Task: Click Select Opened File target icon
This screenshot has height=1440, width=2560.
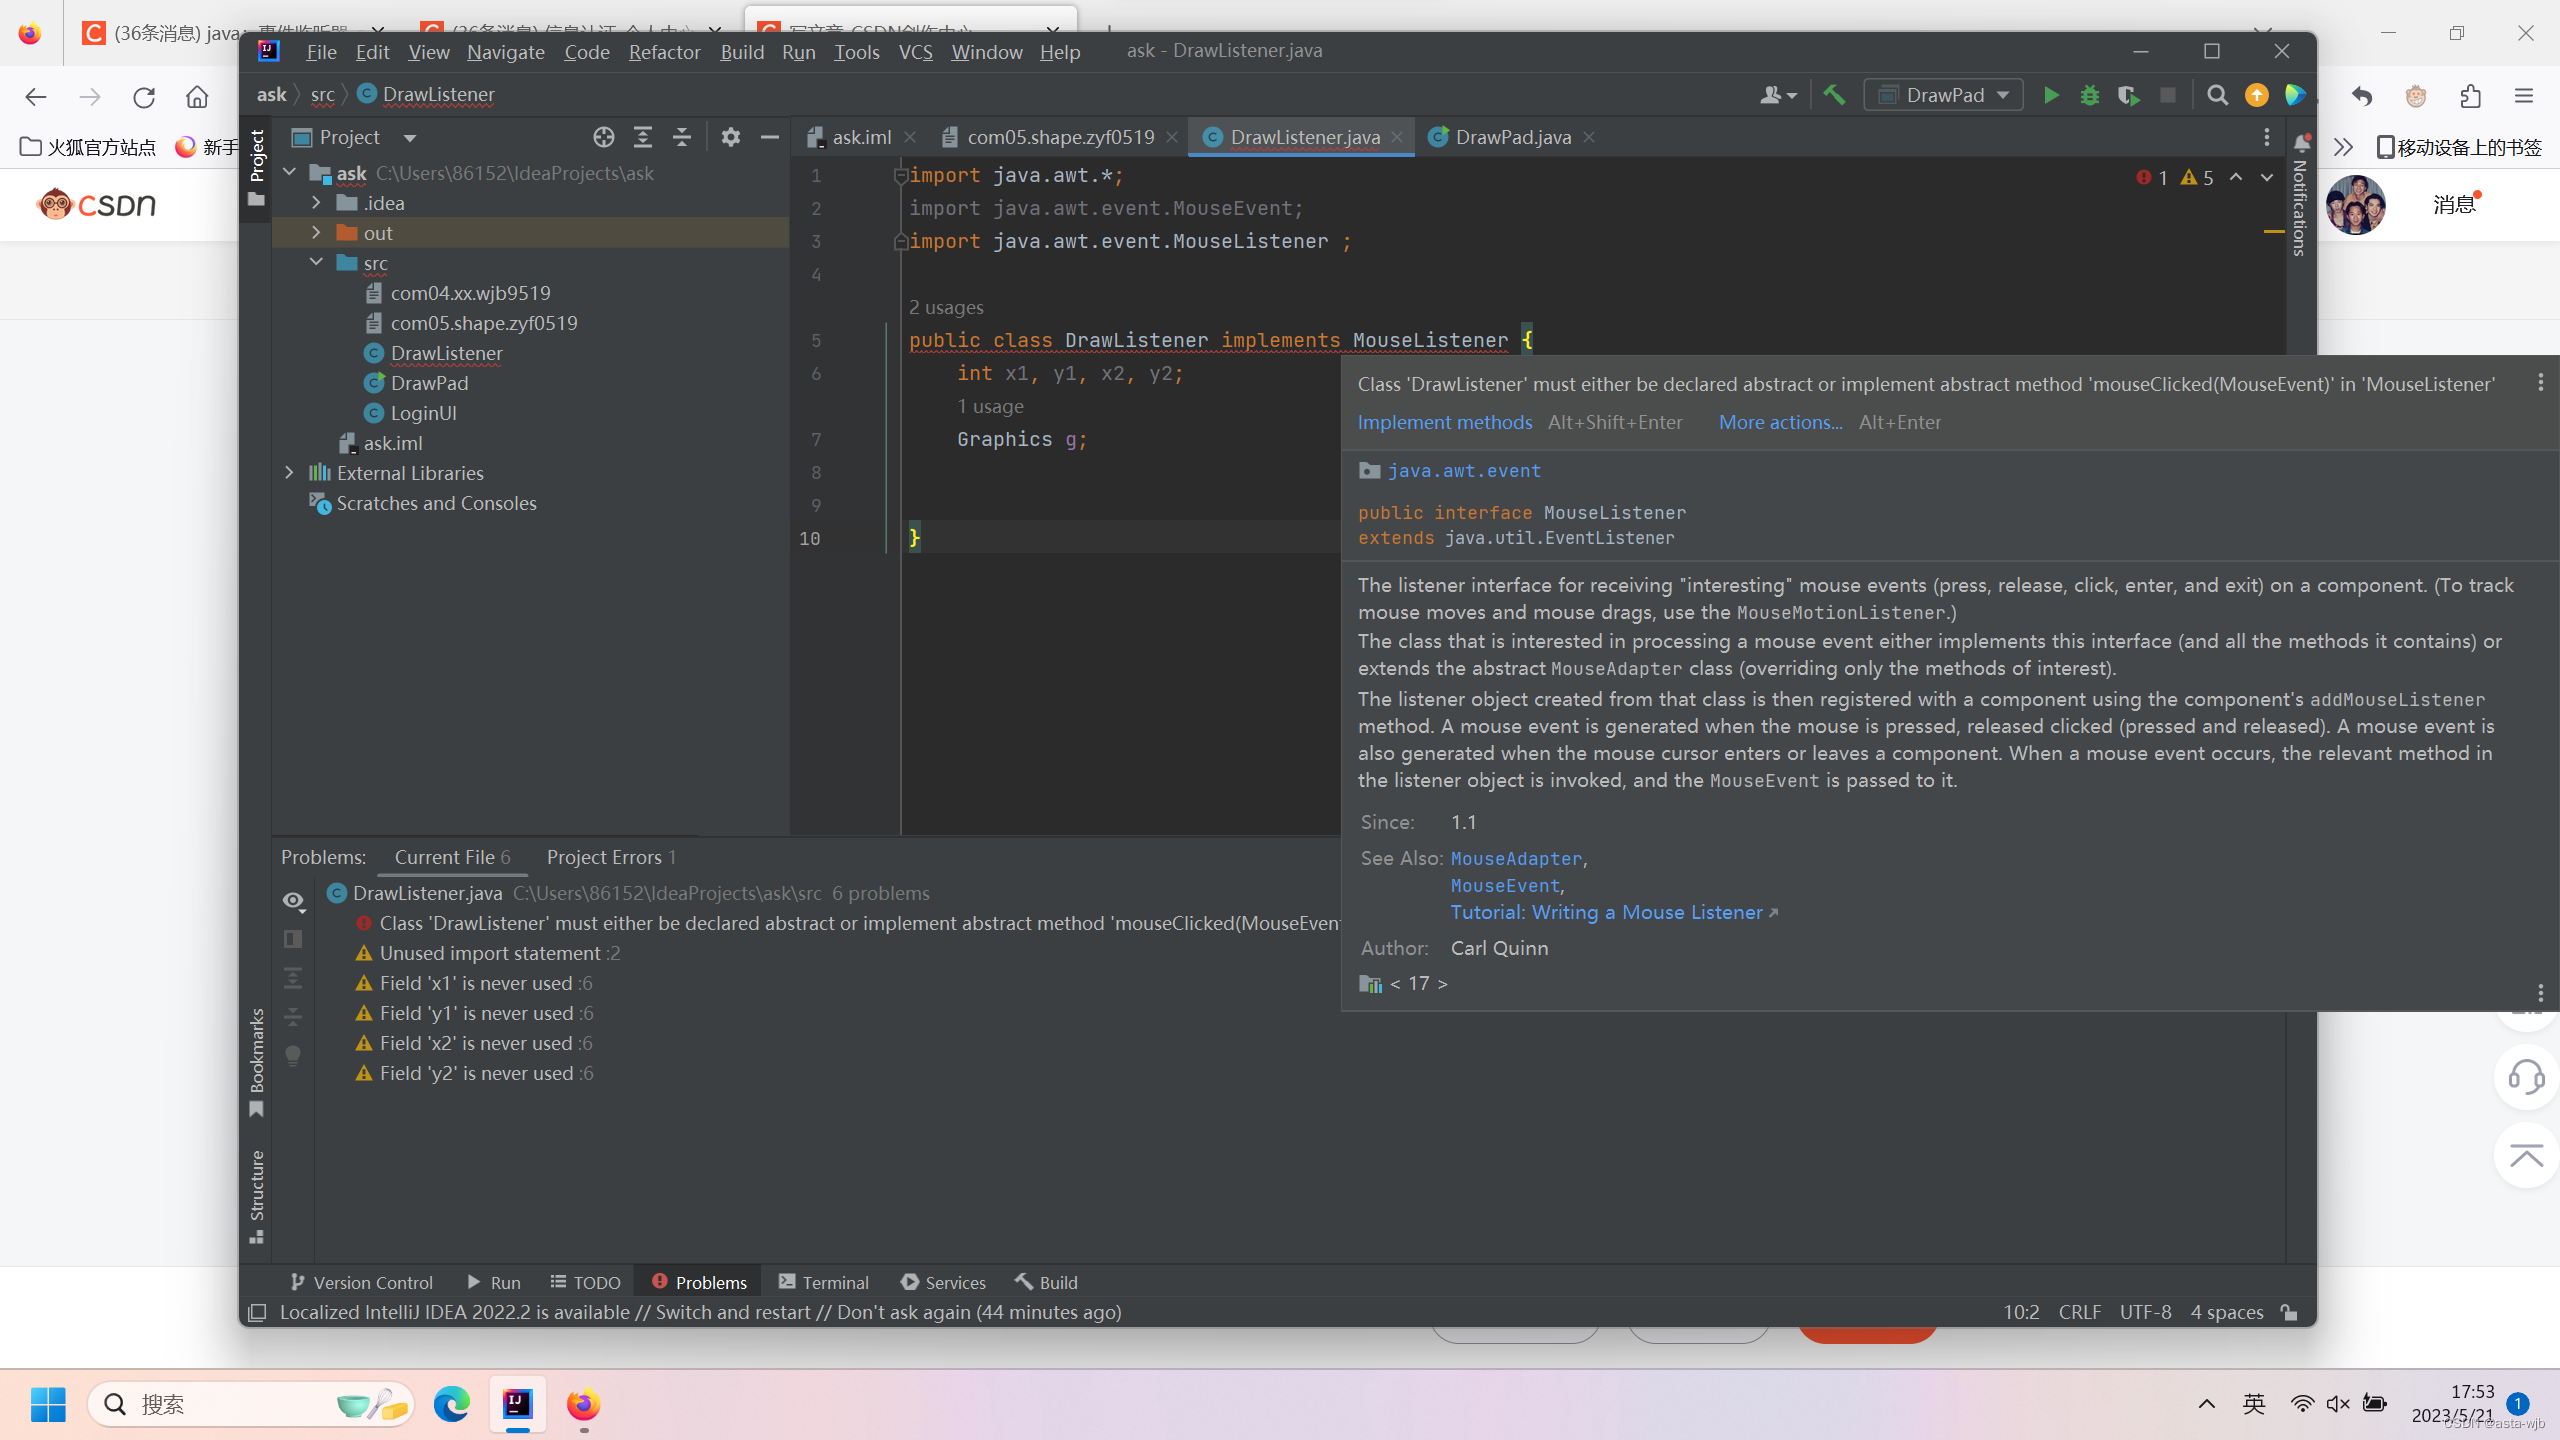Action: click(603, 137)
